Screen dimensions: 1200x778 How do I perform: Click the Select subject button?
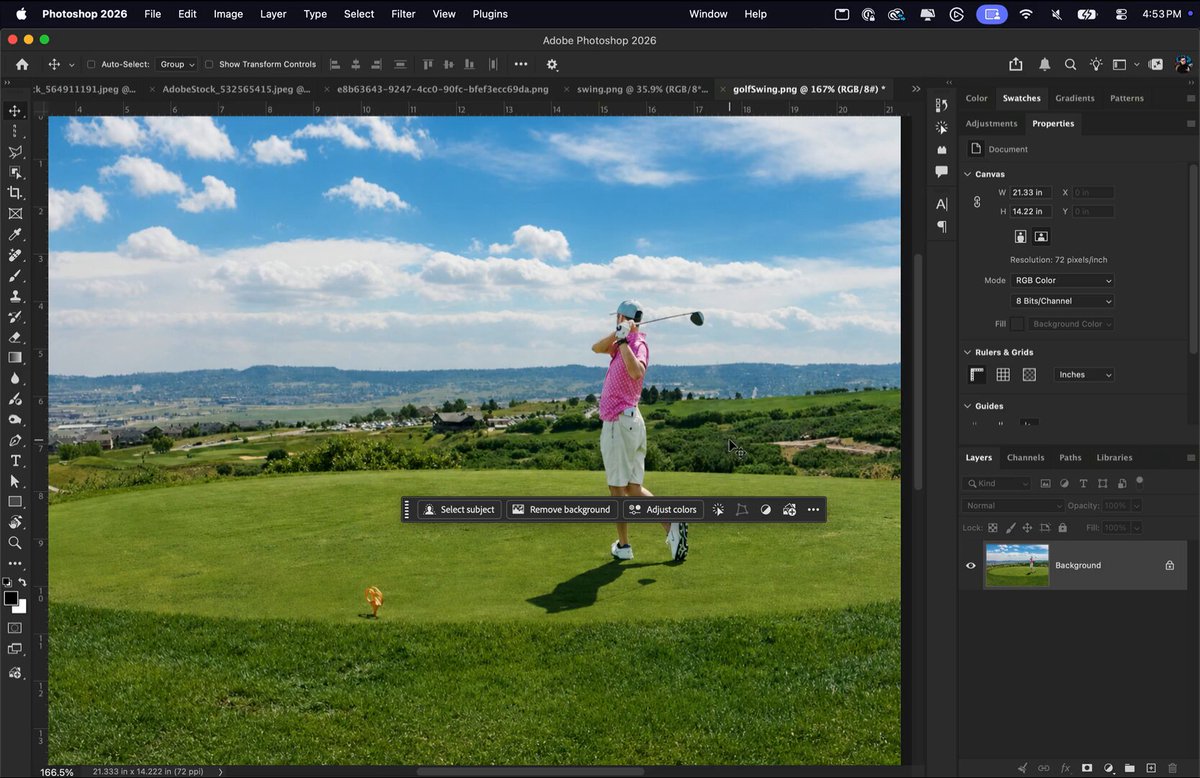point(459,510)
